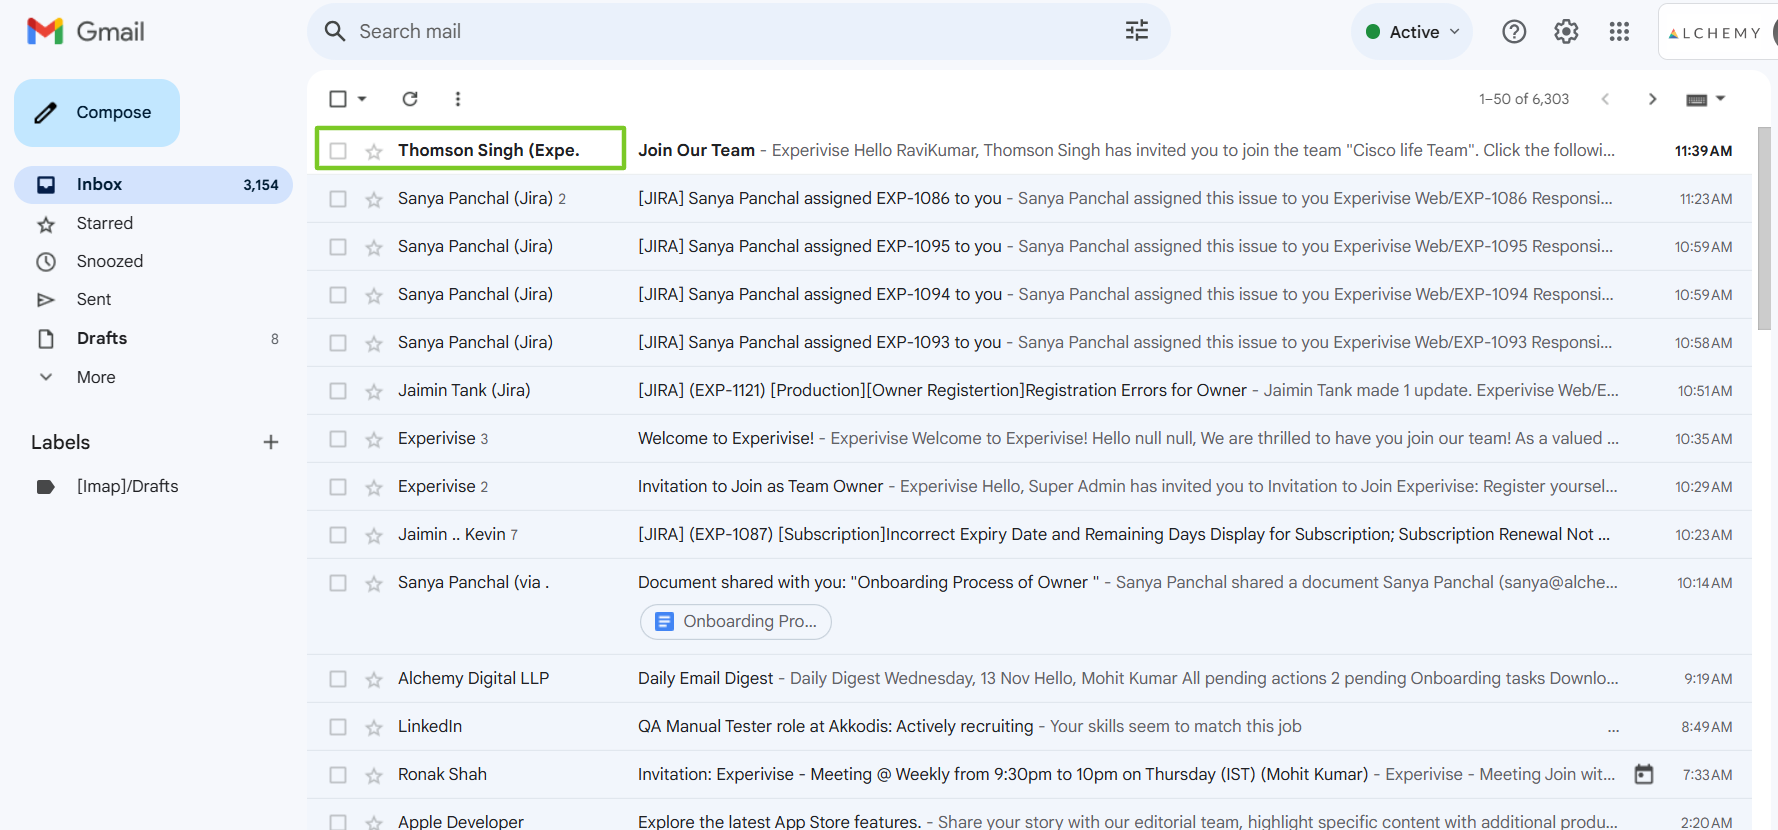Open the select dropdown arrow
This screenshot has width=1778, height=830.
point(362,99)
